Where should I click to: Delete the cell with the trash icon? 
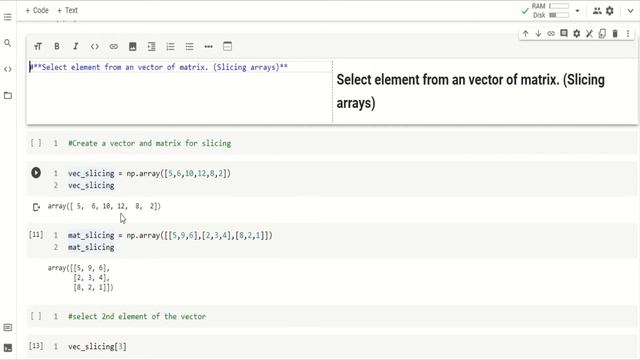615,33
